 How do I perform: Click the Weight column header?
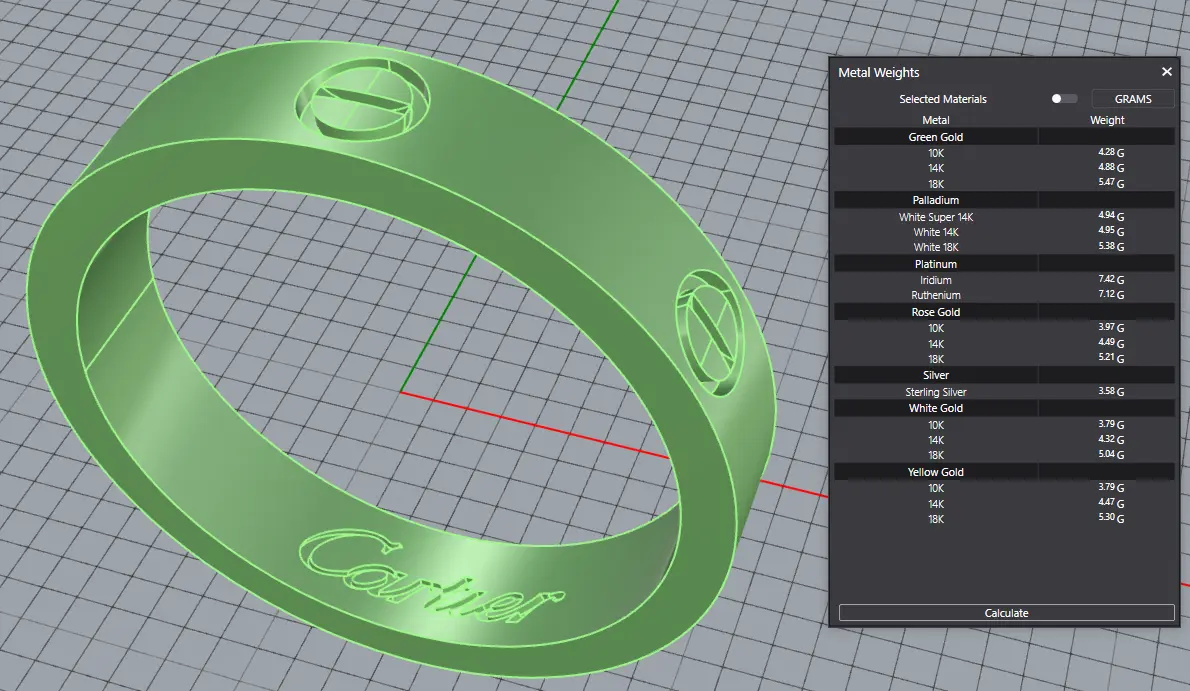1106,120
